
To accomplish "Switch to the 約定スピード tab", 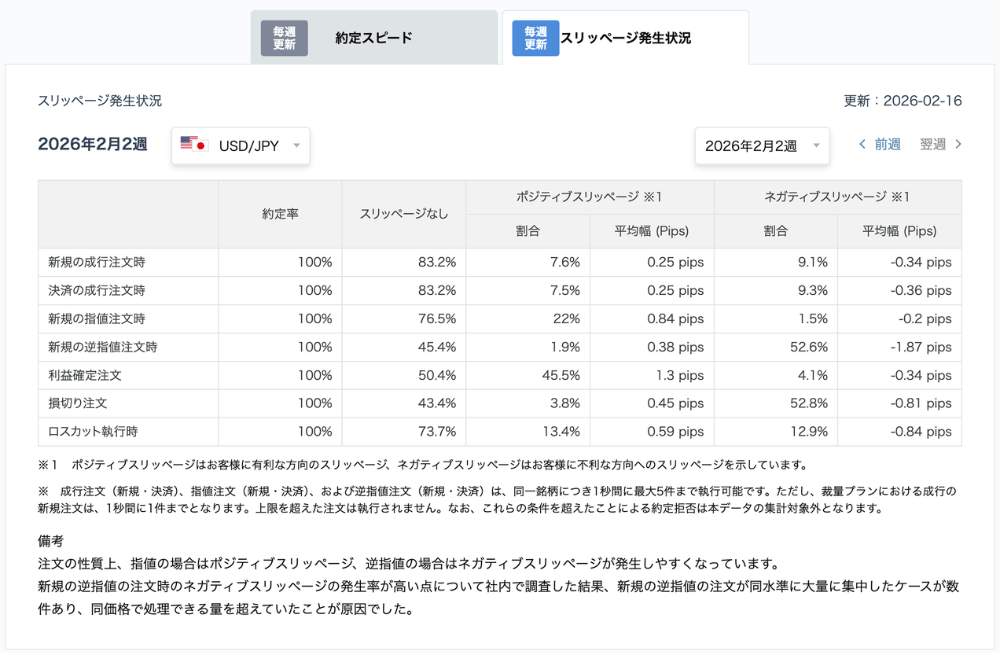I will pyautogui.click(x=375, y=36).
